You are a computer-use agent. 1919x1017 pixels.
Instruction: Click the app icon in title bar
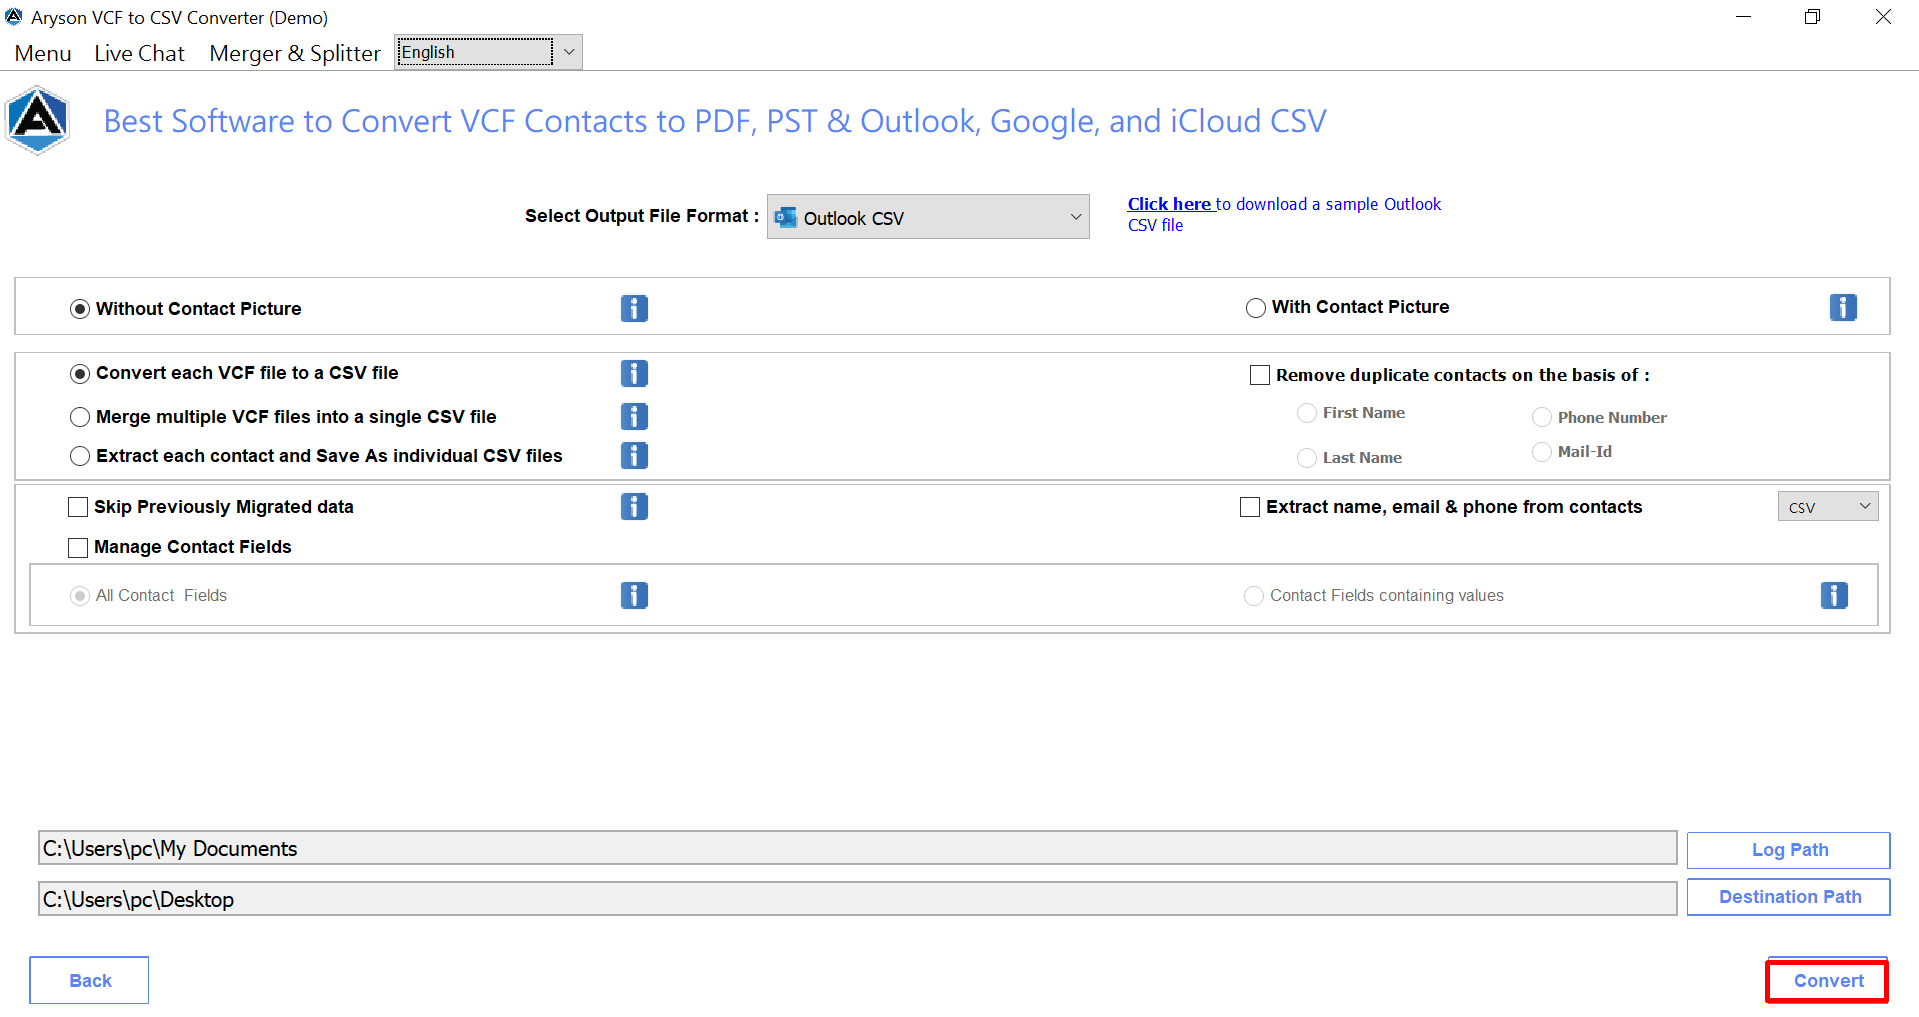pos(14,17)
